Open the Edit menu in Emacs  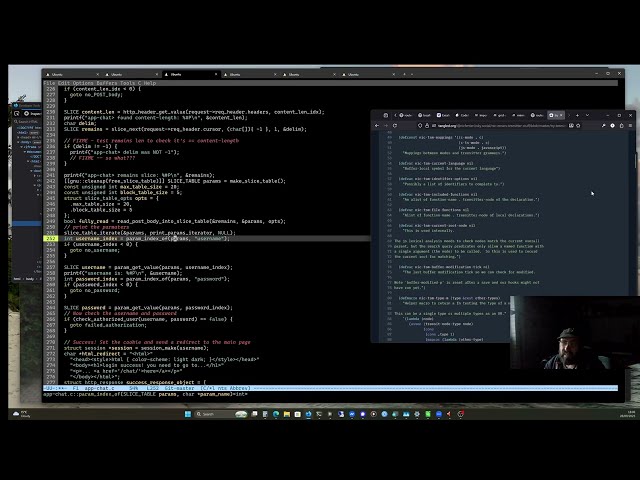click(x=64, y=83)
